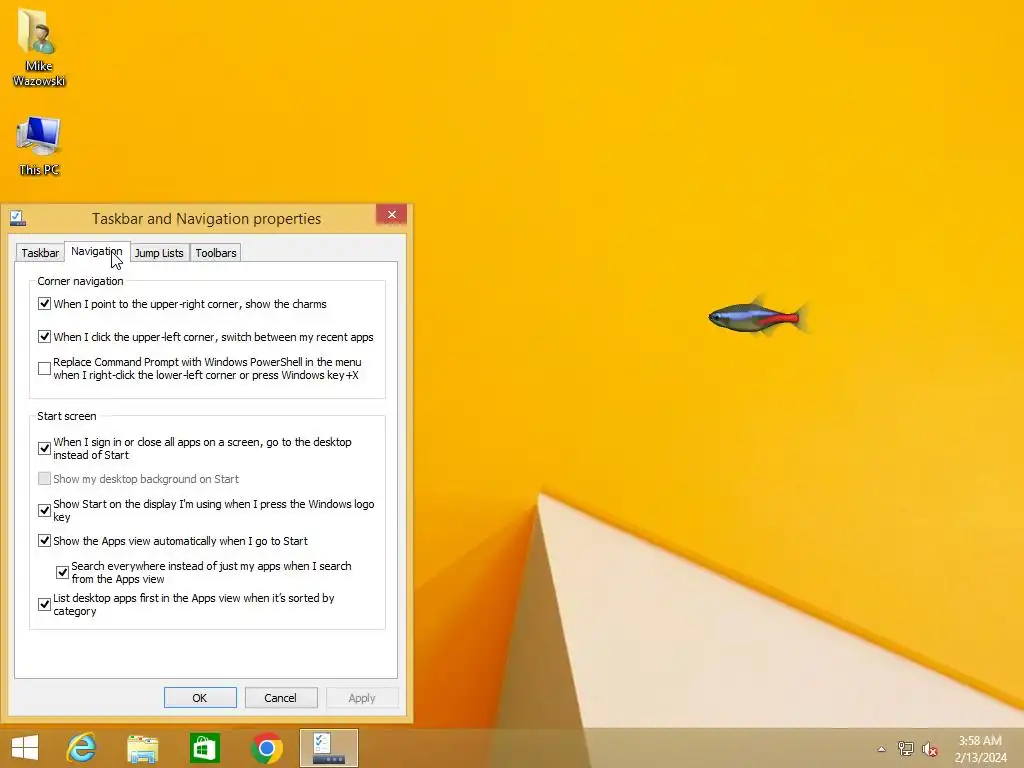
Task: Click the network status tray icon
Action: click(x=905, y=749)
